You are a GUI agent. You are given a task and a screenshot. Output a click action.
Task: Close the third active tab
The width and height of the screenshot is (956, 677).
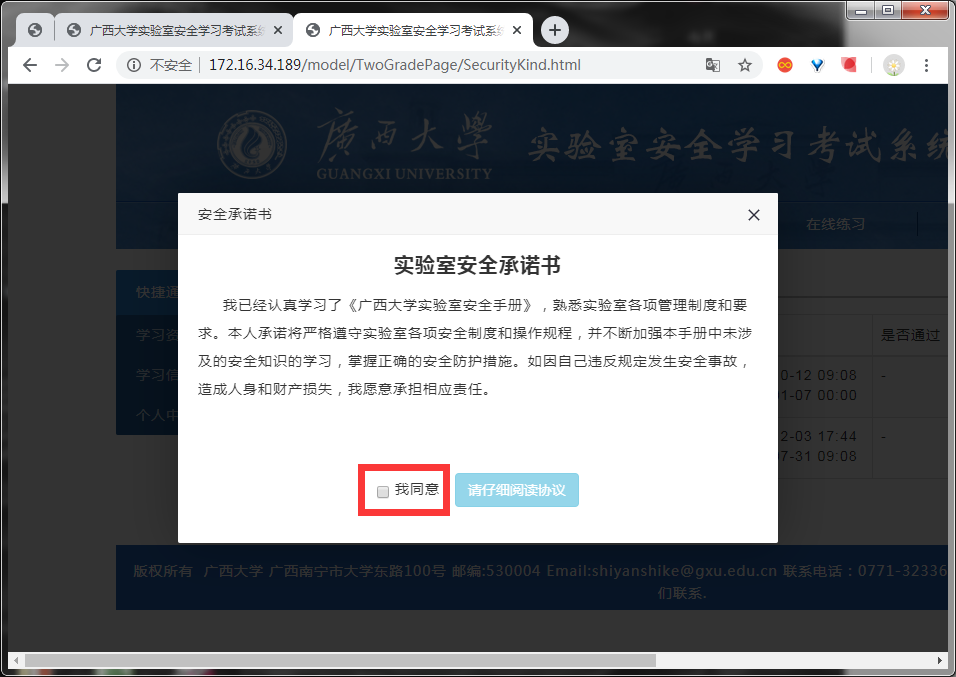tap(517, 30)
